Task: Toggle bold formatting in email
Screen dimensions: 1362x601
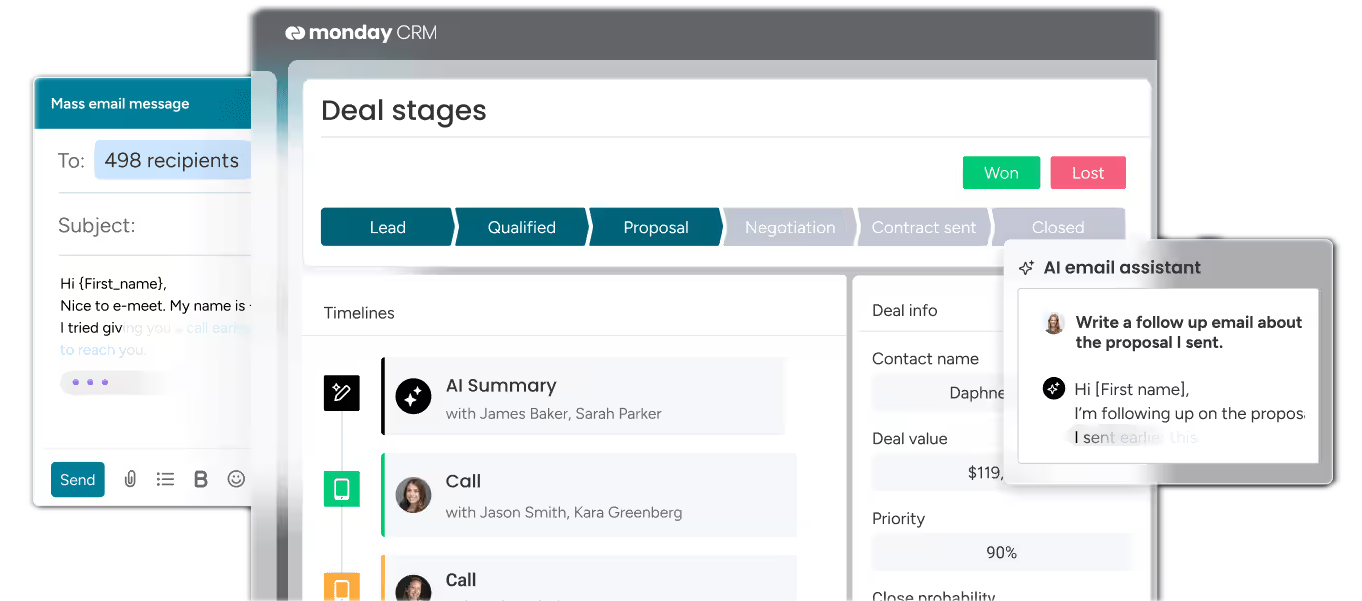Action: click(201, 479)
